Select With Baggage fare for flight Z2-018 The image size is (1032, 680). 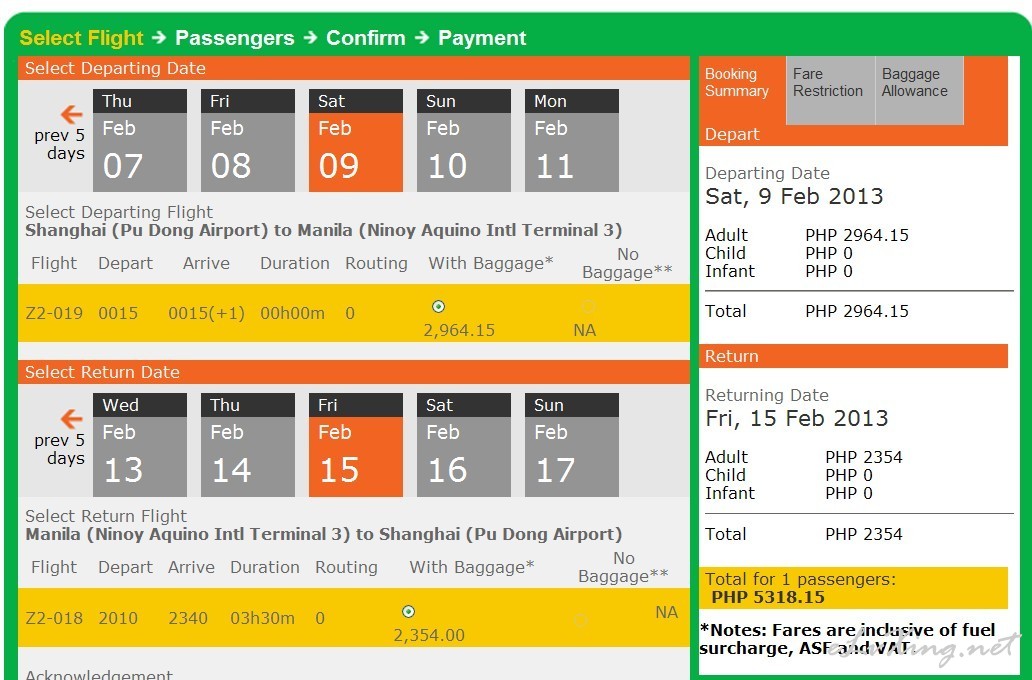408,612
